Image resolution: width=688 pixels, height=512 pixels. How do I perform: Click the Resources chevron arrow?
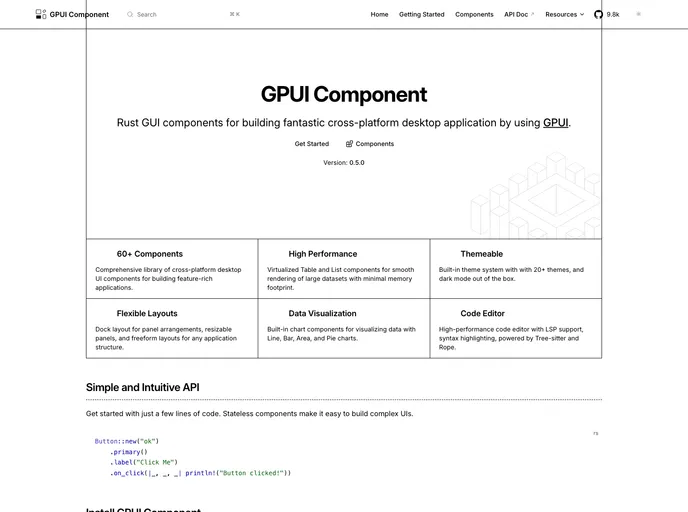point(582,14)
